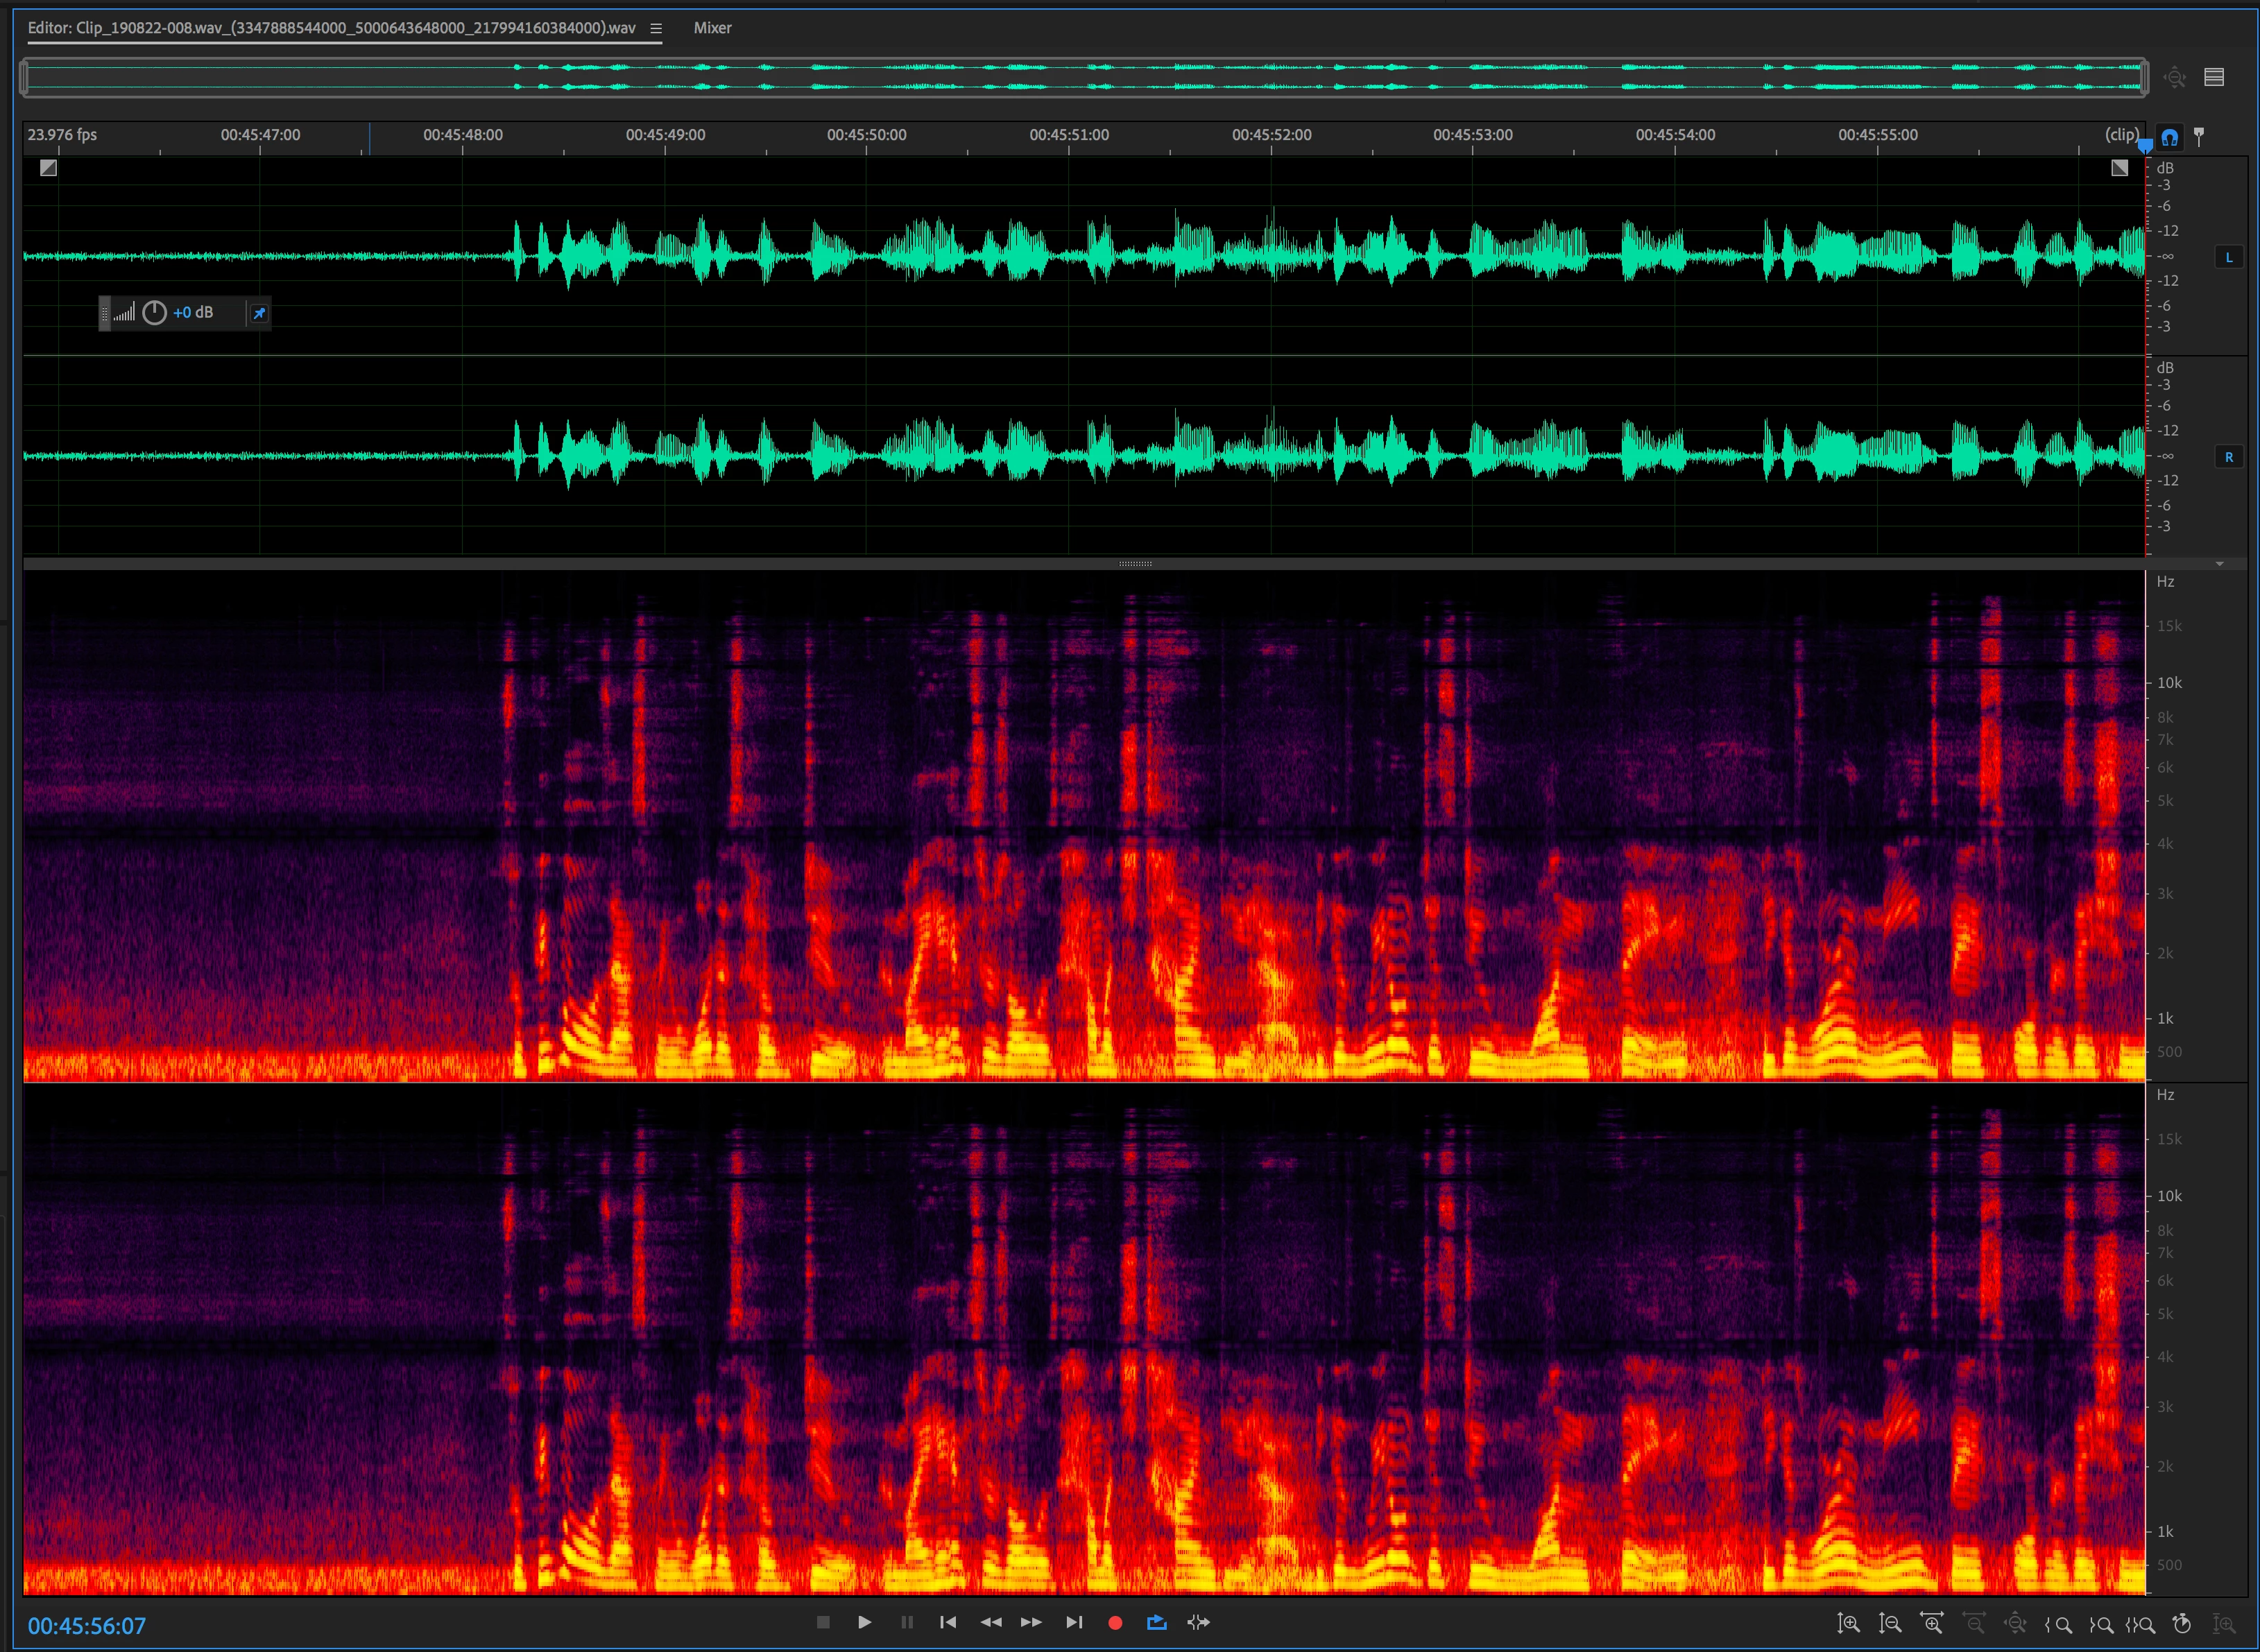Image resolution: width=2260 pixels, height=1652 pixels.
Task: Click Zoom In Amplitude icon
Action: click(1848, 1624)
